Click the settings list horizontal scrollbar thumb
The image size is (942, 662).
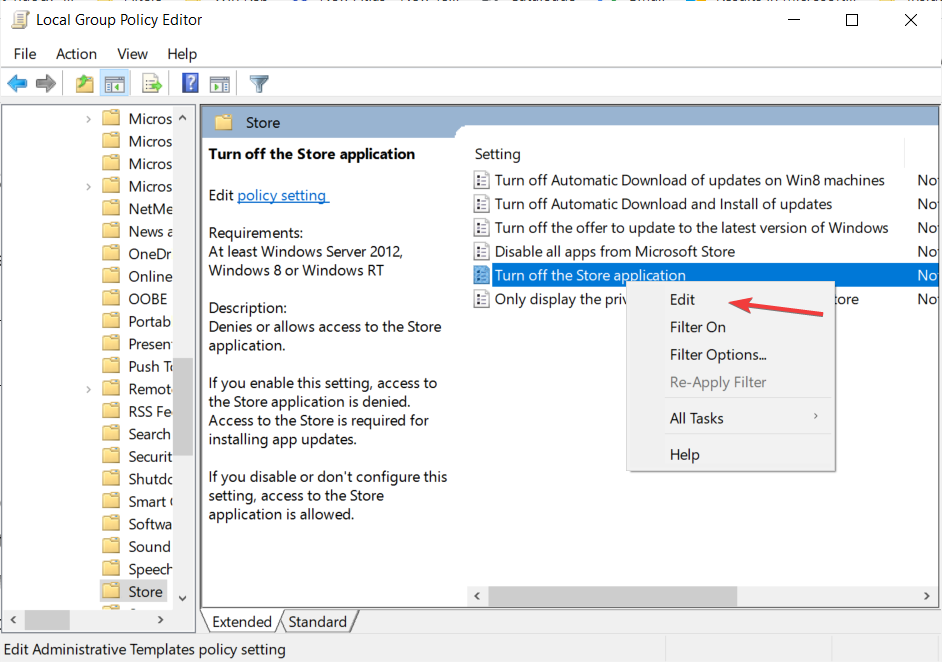coord(613,596)
